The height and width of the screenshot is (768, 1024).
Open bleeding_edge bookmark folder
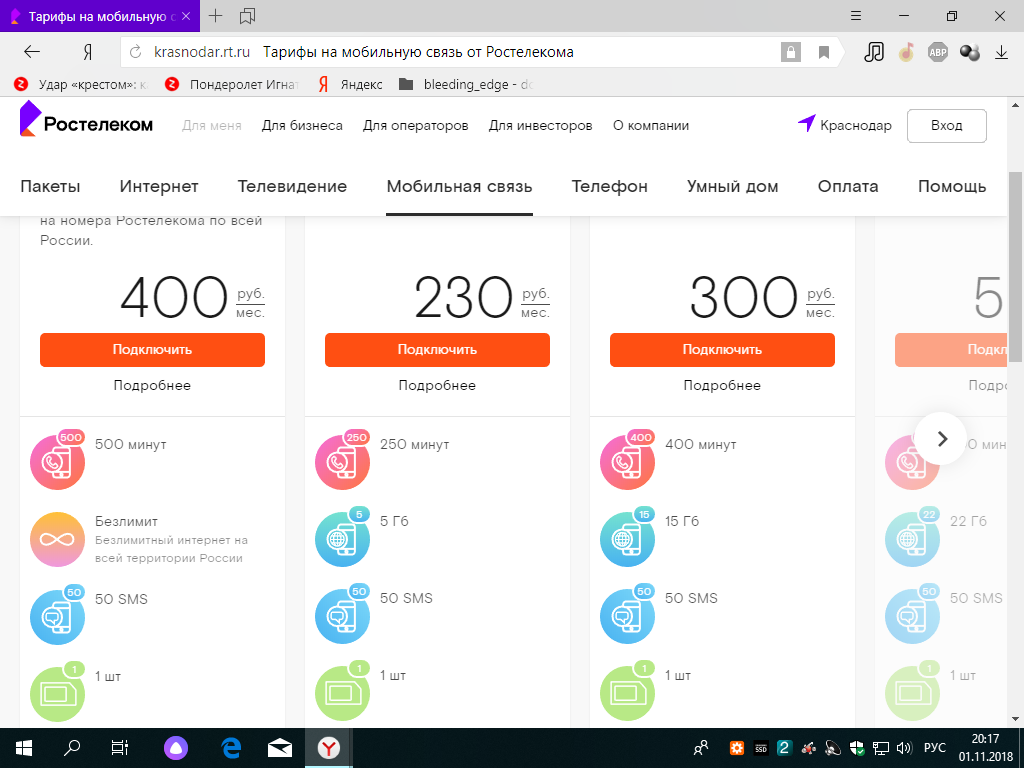pyautogui.click(x=466, y=84)
